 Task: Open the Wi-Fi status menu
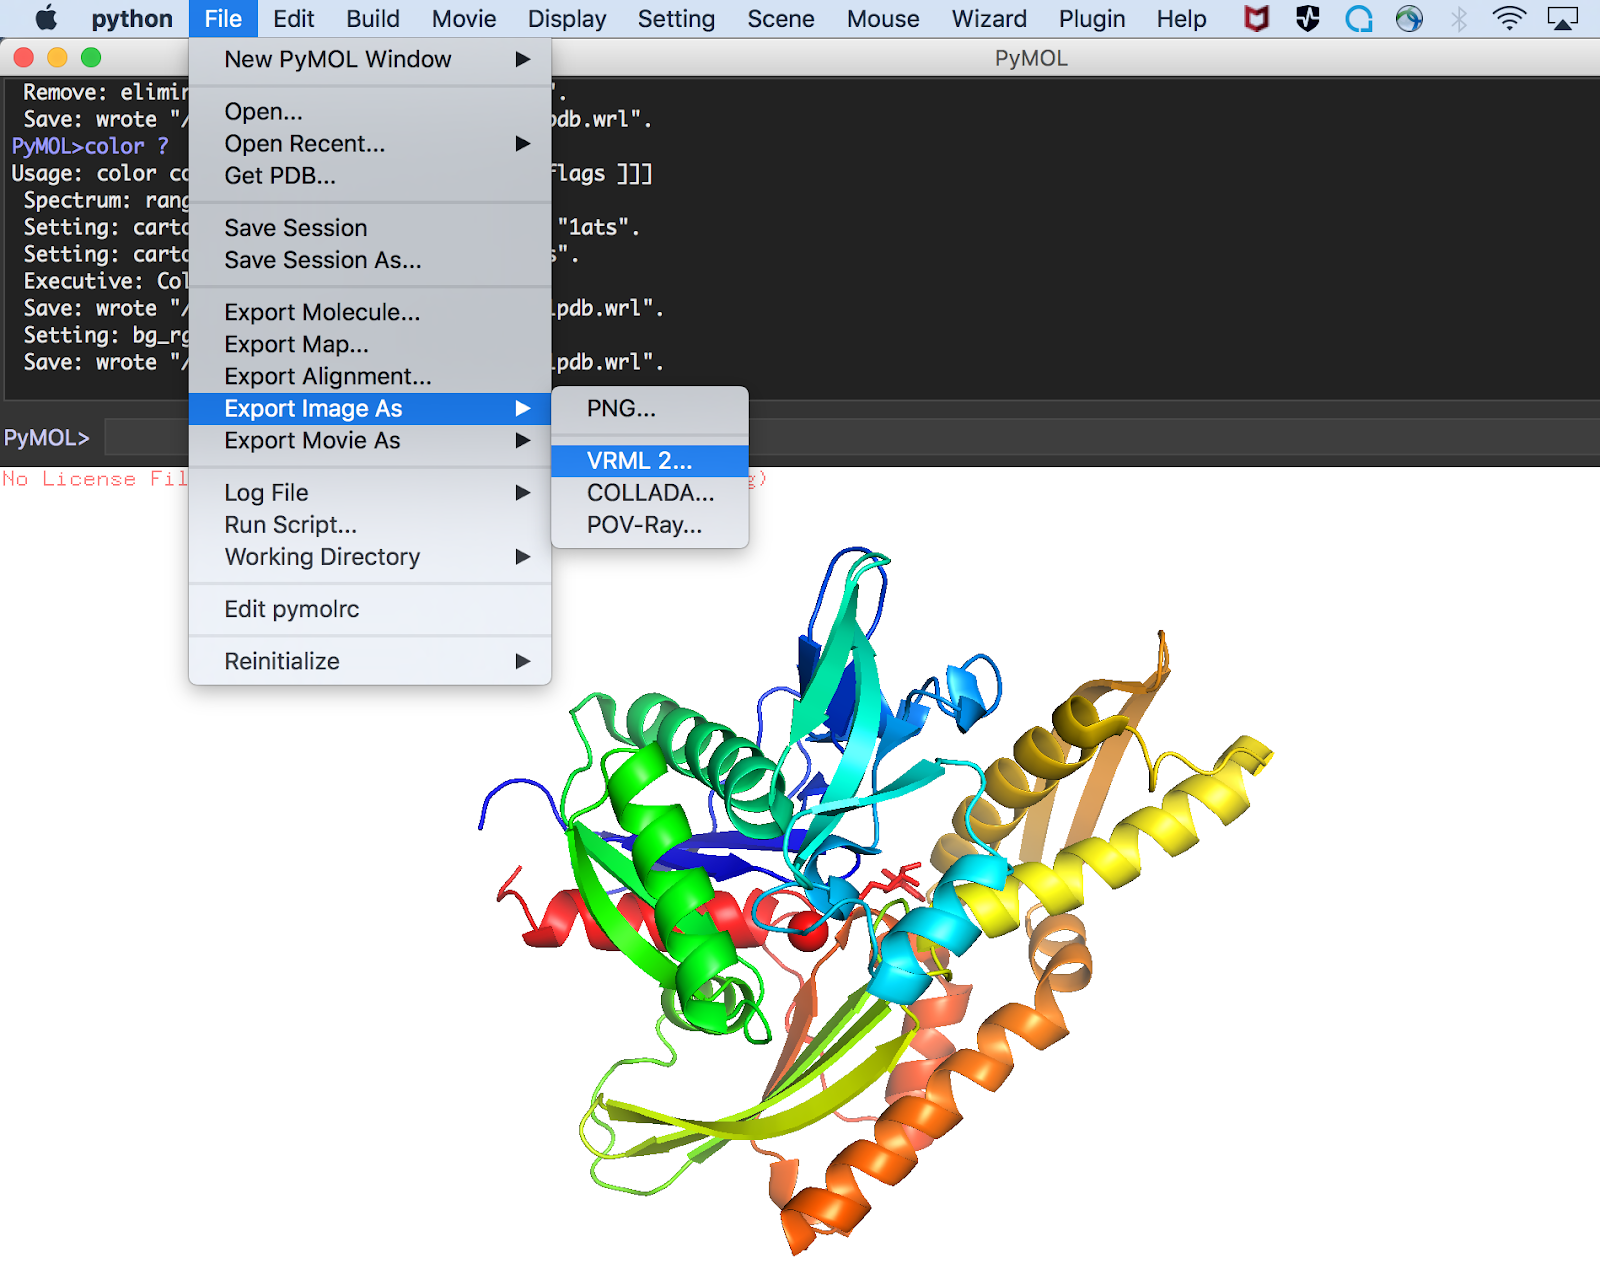(x=1509, y=19)
